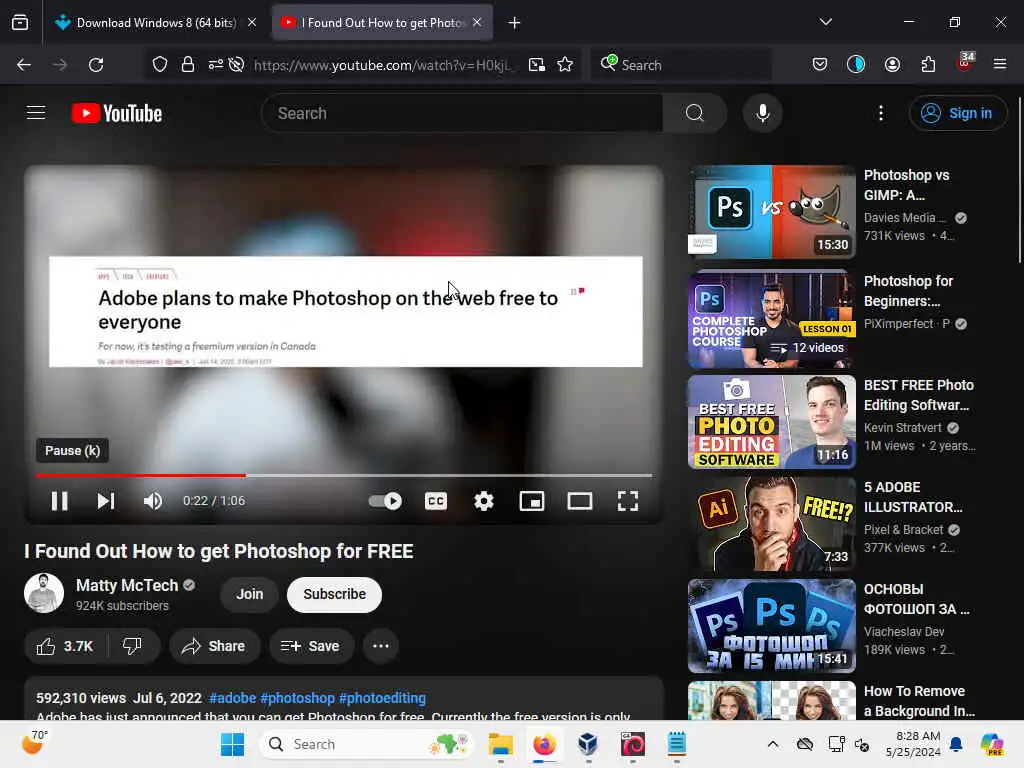Open the Matty McTech channel name link
Viewport: 1024px width, 768px height.
pyautogui.click(x=127, y=585)
